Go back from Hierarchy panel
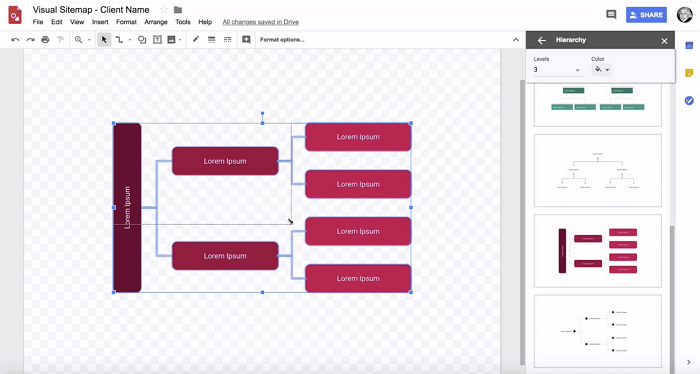The height and width of the screenshot is (374, 700). (x=542, y=40)
